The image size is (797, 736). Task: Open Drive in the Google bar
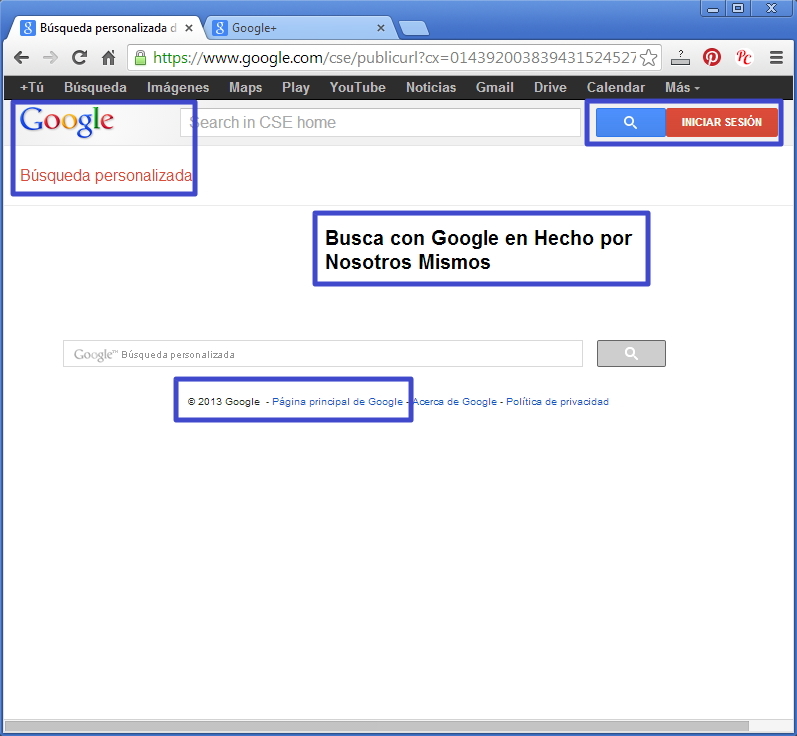click(x=550, y=87)
